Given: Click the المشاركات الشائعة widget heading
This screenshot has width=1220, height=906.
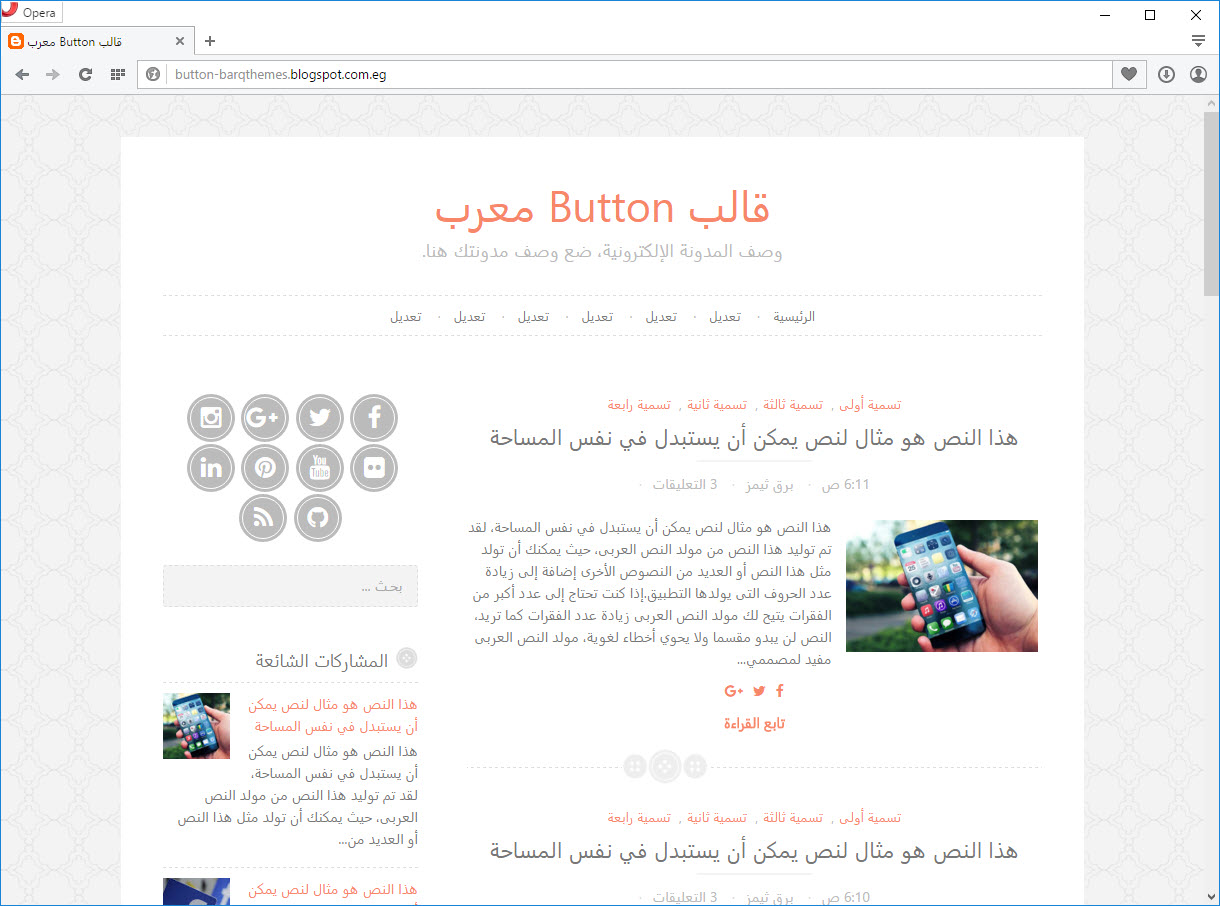Looking at the screenshot, I should pos(322,661).
